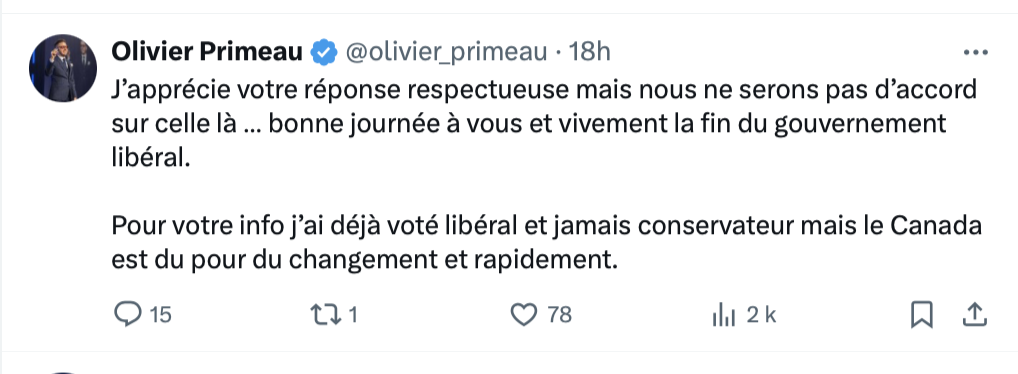This screenshot has width=1018, height=374.
Task: Click the reply count 15
Action: [x=160, y=315]
